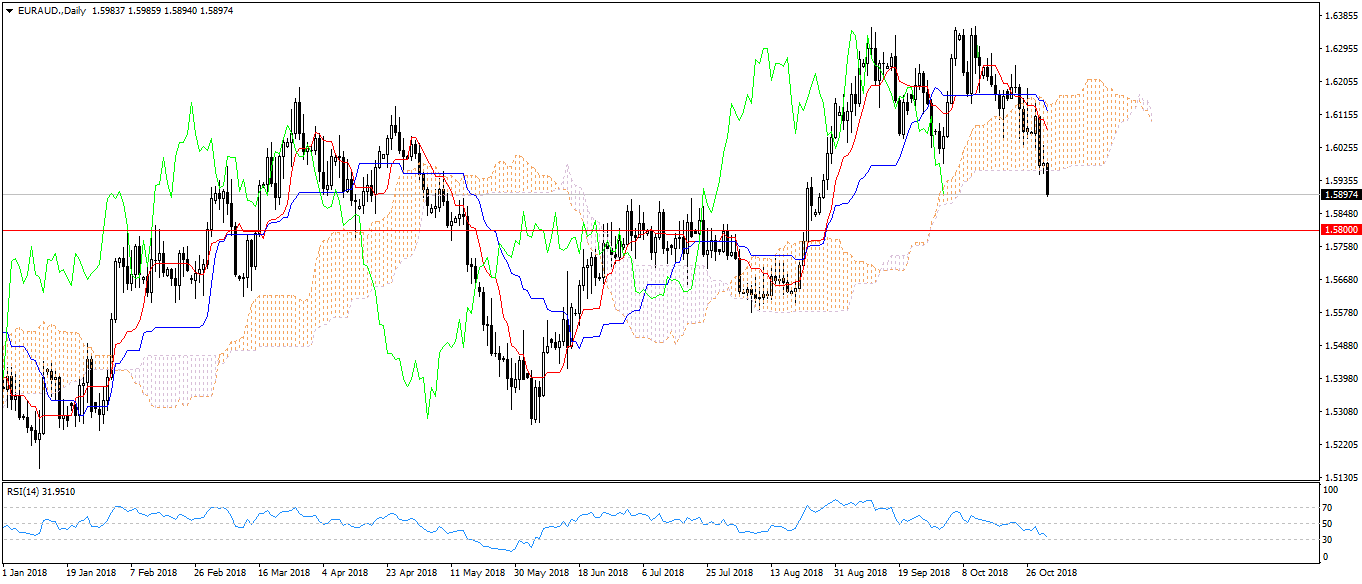Click the 1.6295 price axis label
Screen dimensions: 1362x584
pyautogui.click(x=1340, y=49)
